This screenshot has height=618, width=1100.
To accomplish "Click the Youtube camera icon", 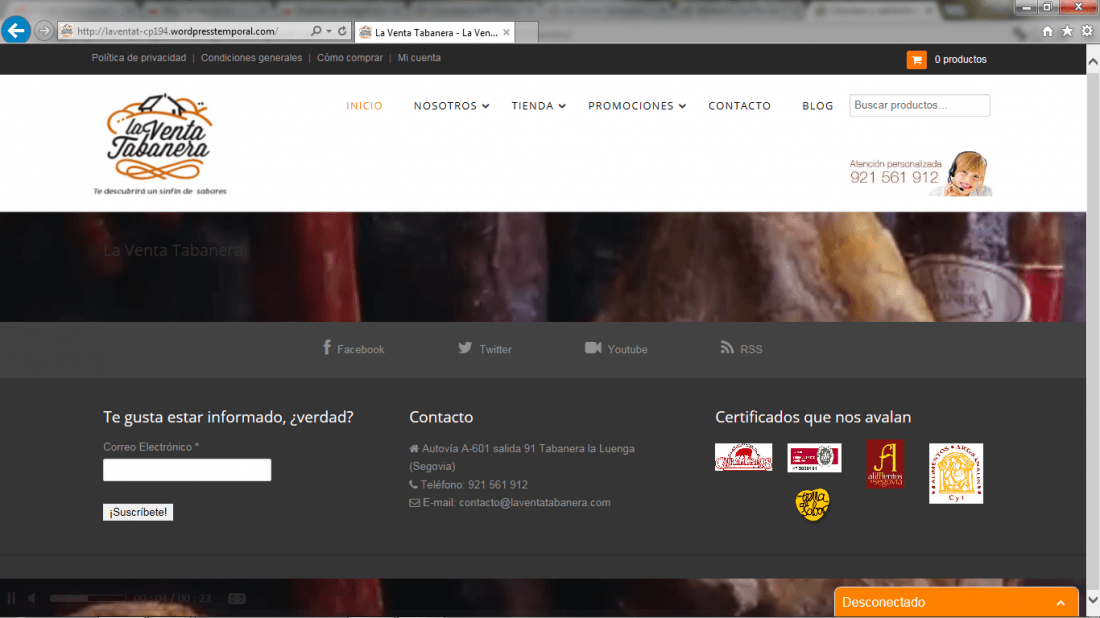I will 593,348.
